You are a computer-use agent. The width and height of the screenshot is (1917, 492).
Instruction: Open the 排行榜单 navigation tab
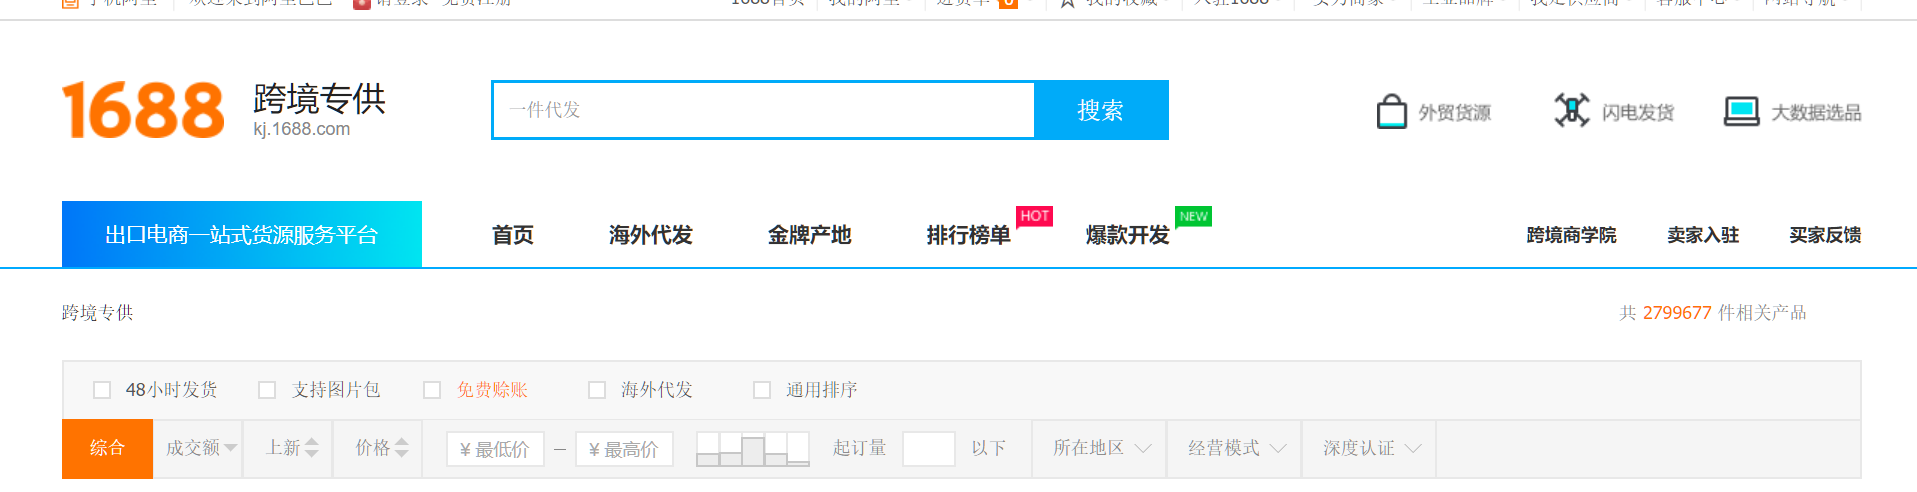pos(969,235)
